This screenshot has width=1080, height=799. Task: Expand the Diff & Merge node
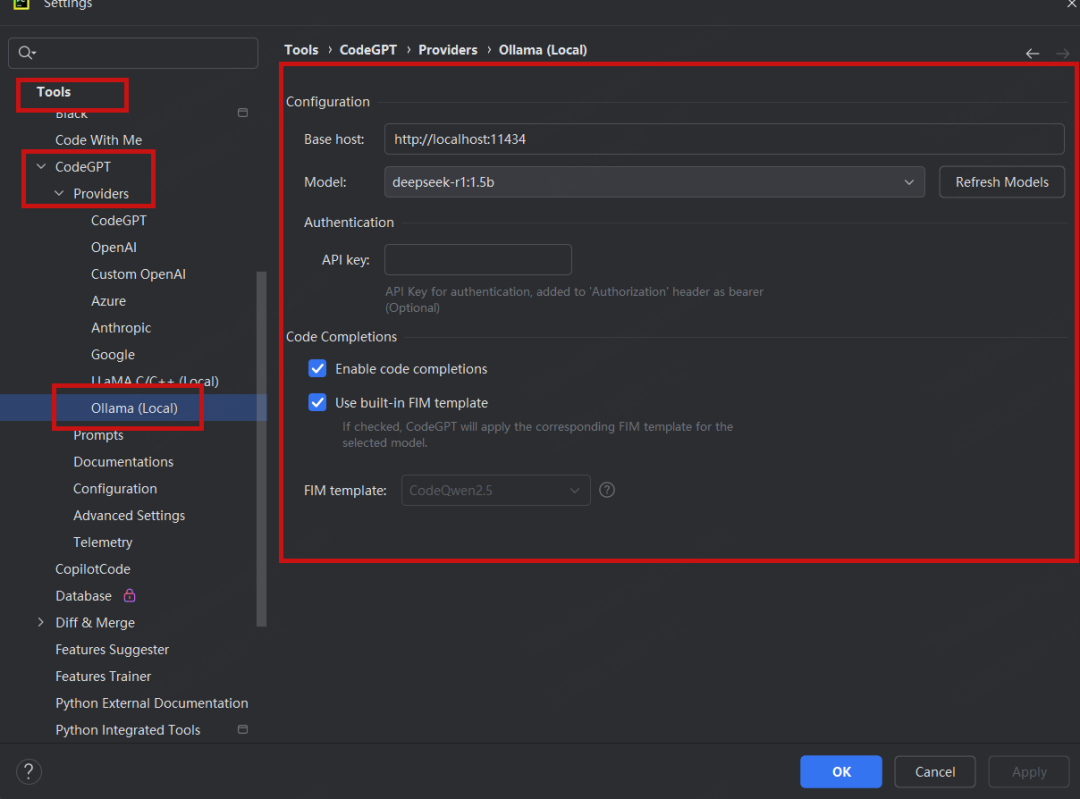point(41,622)
